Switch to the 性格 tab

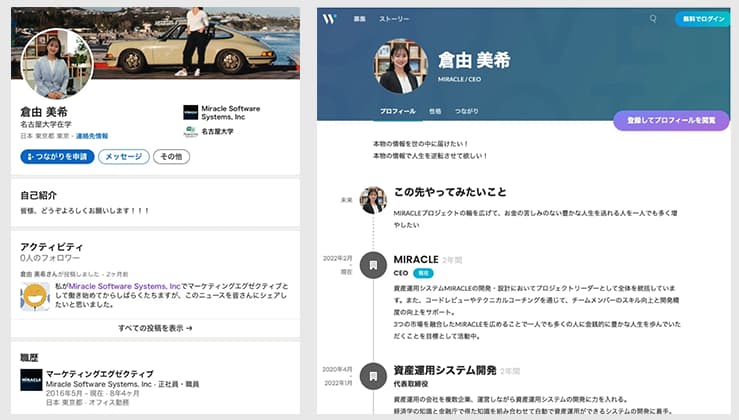click(x=435, y=111)
